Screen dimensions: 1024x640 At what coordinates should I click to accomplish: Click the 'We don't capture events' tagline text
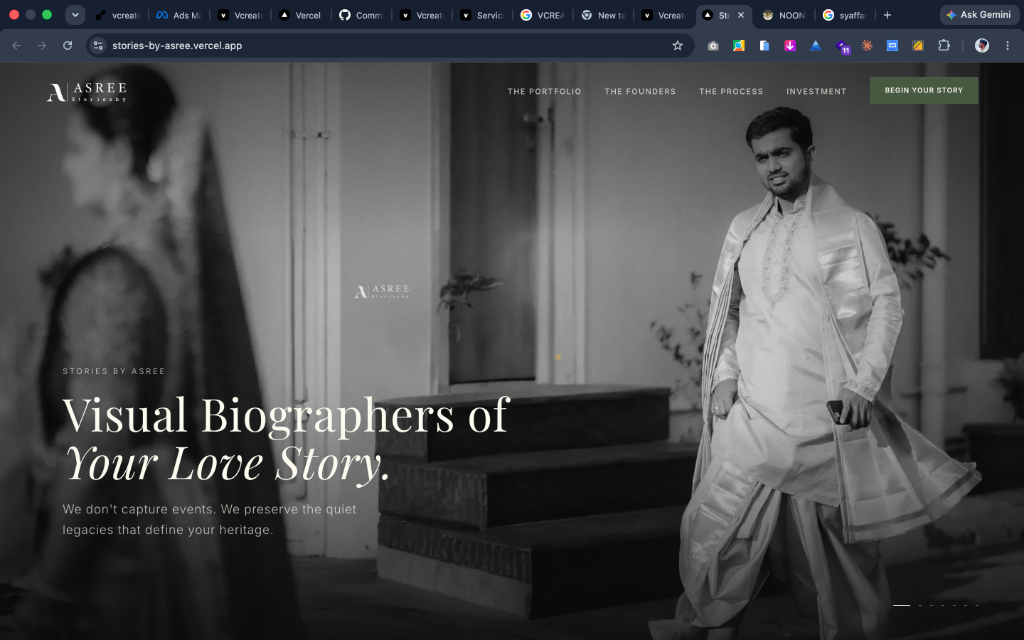click(209, 519)
